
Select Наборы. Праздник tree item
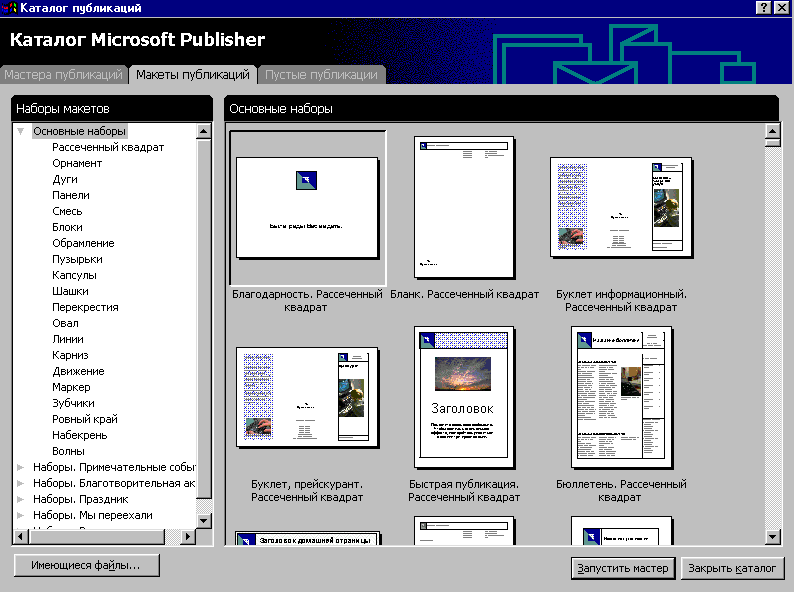81,499
